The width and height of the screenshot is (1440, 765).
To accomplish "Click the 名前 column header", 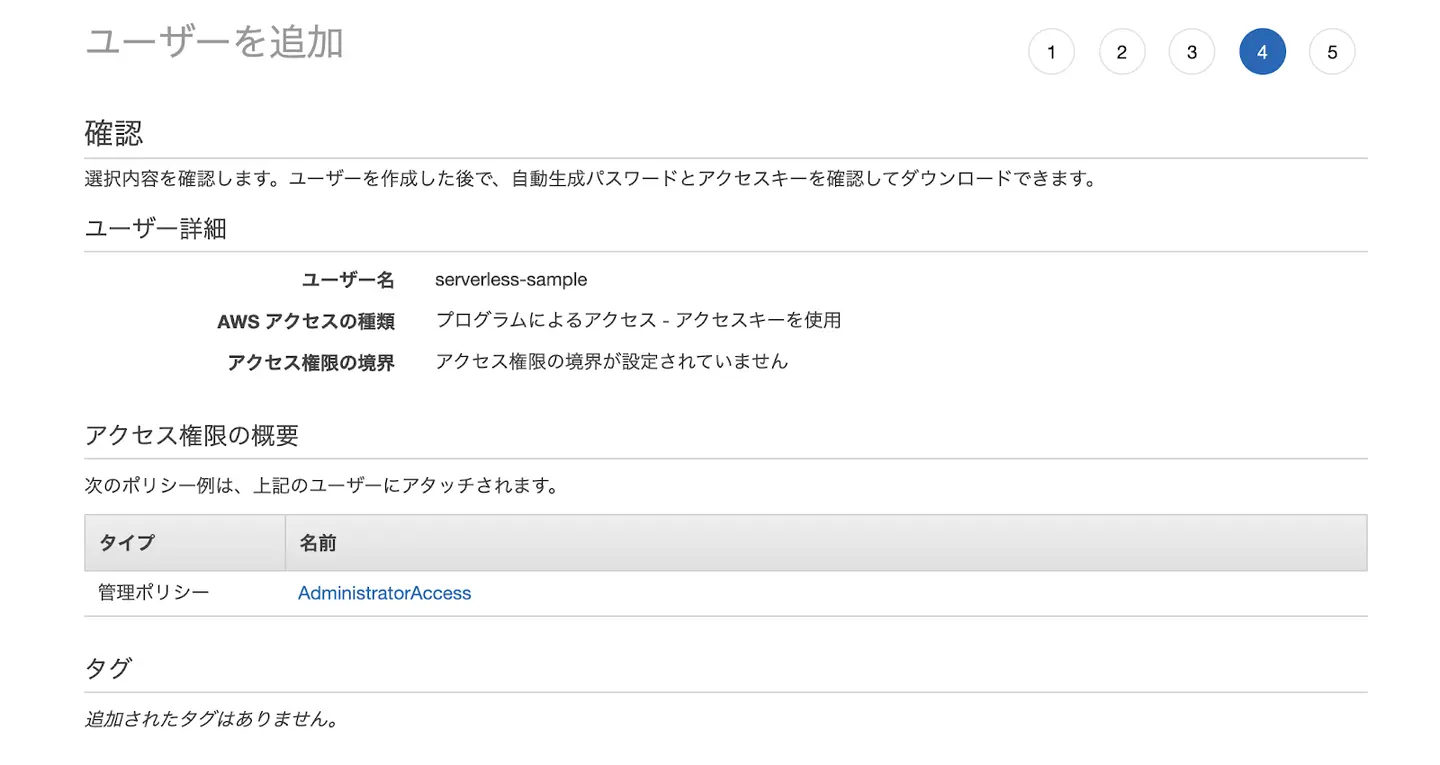I will 317,542.
